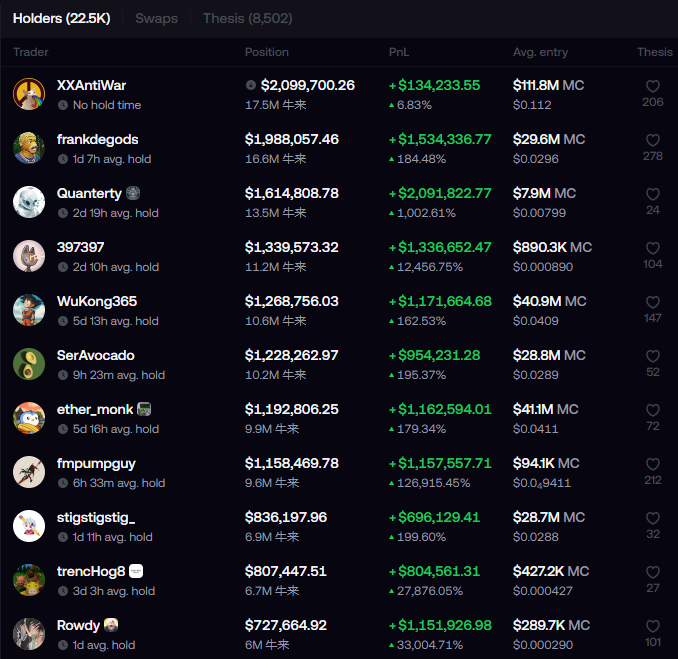Switch to the Holders (22.5K) tab
Viewport: 678px width, 659px height.
click(x=61, y=18)
